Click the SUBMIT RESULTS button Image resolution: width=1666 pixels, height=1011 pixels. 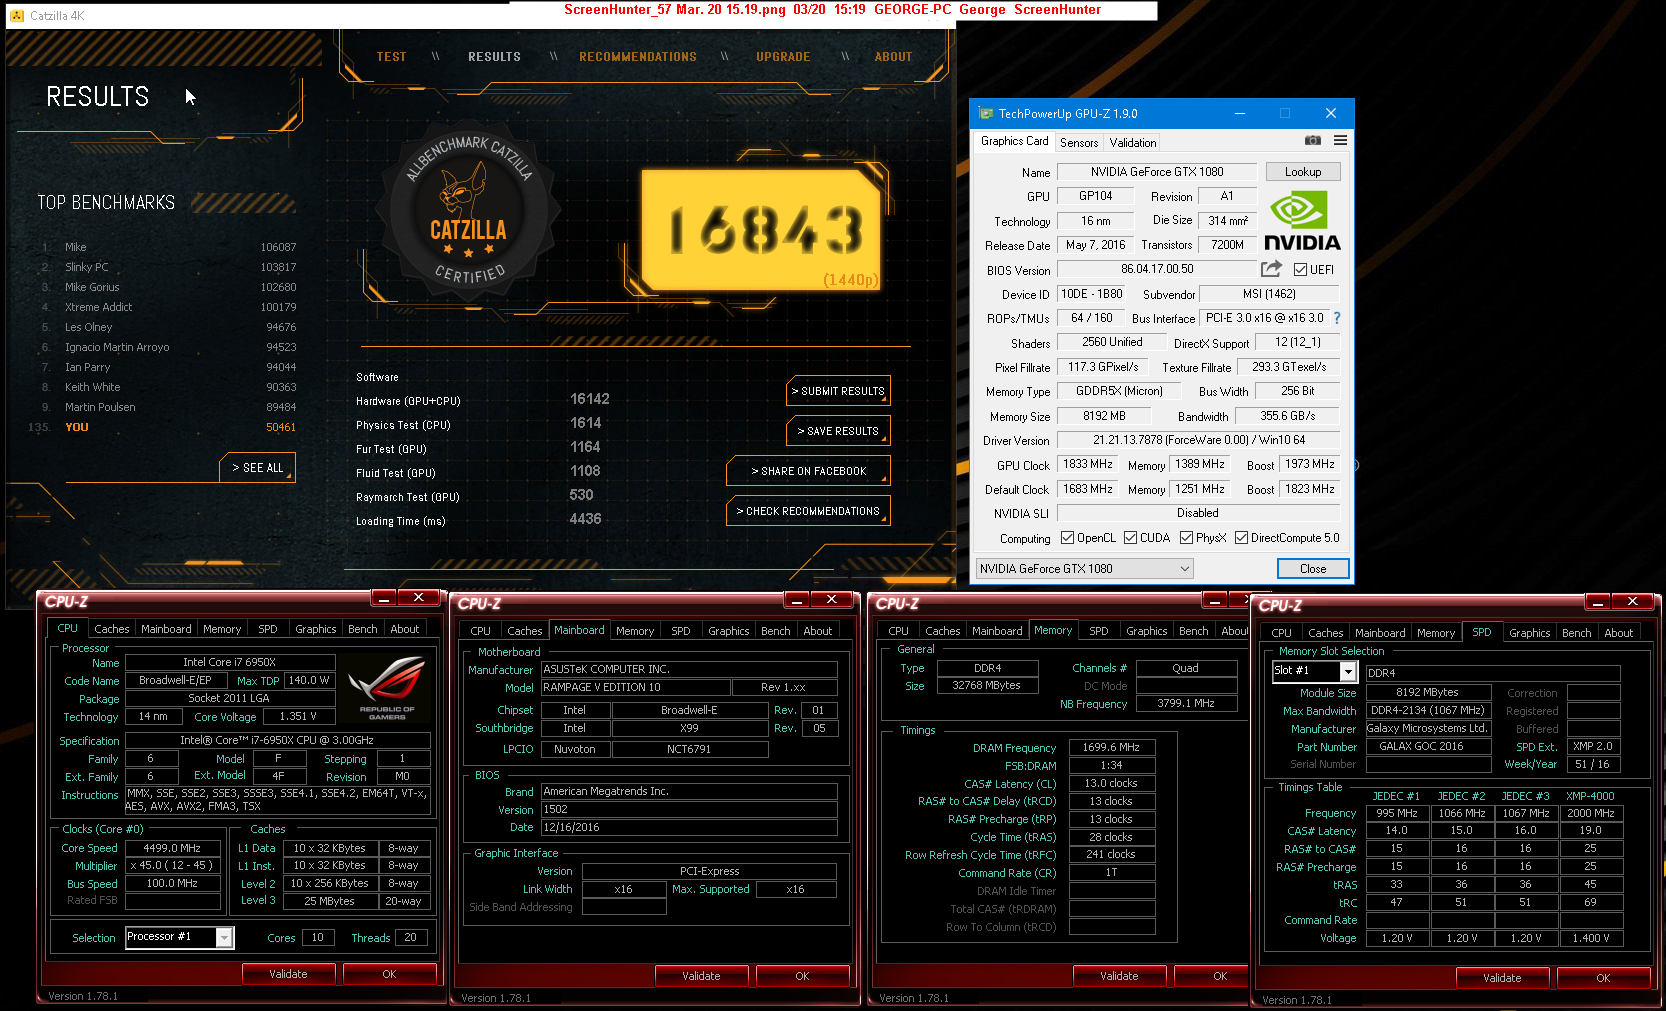[x=838, y=391]
